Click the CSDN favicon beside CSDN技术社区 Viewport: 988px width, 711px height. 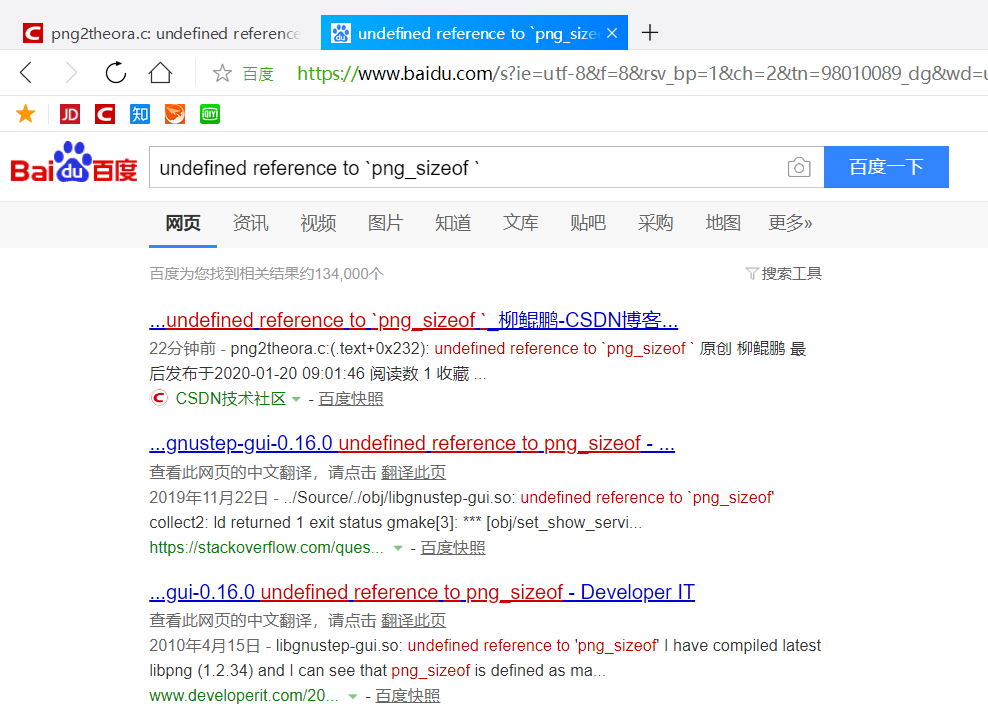[159, 398]
